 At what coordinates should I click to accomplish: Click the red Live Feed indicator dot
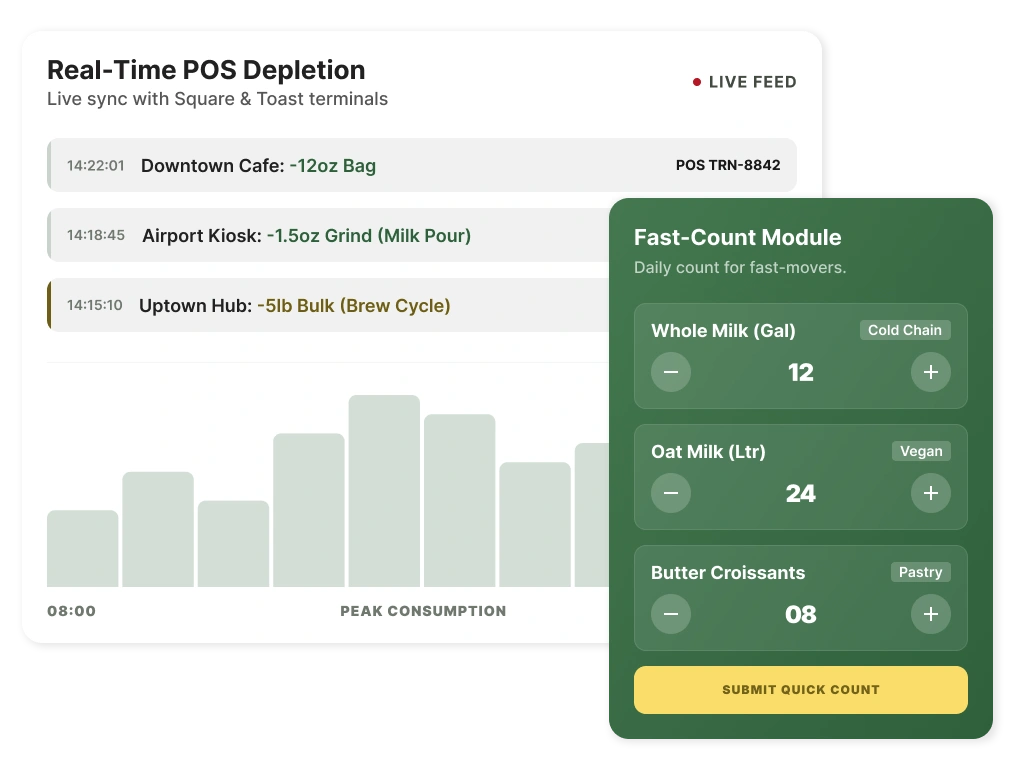click(697, 82)
